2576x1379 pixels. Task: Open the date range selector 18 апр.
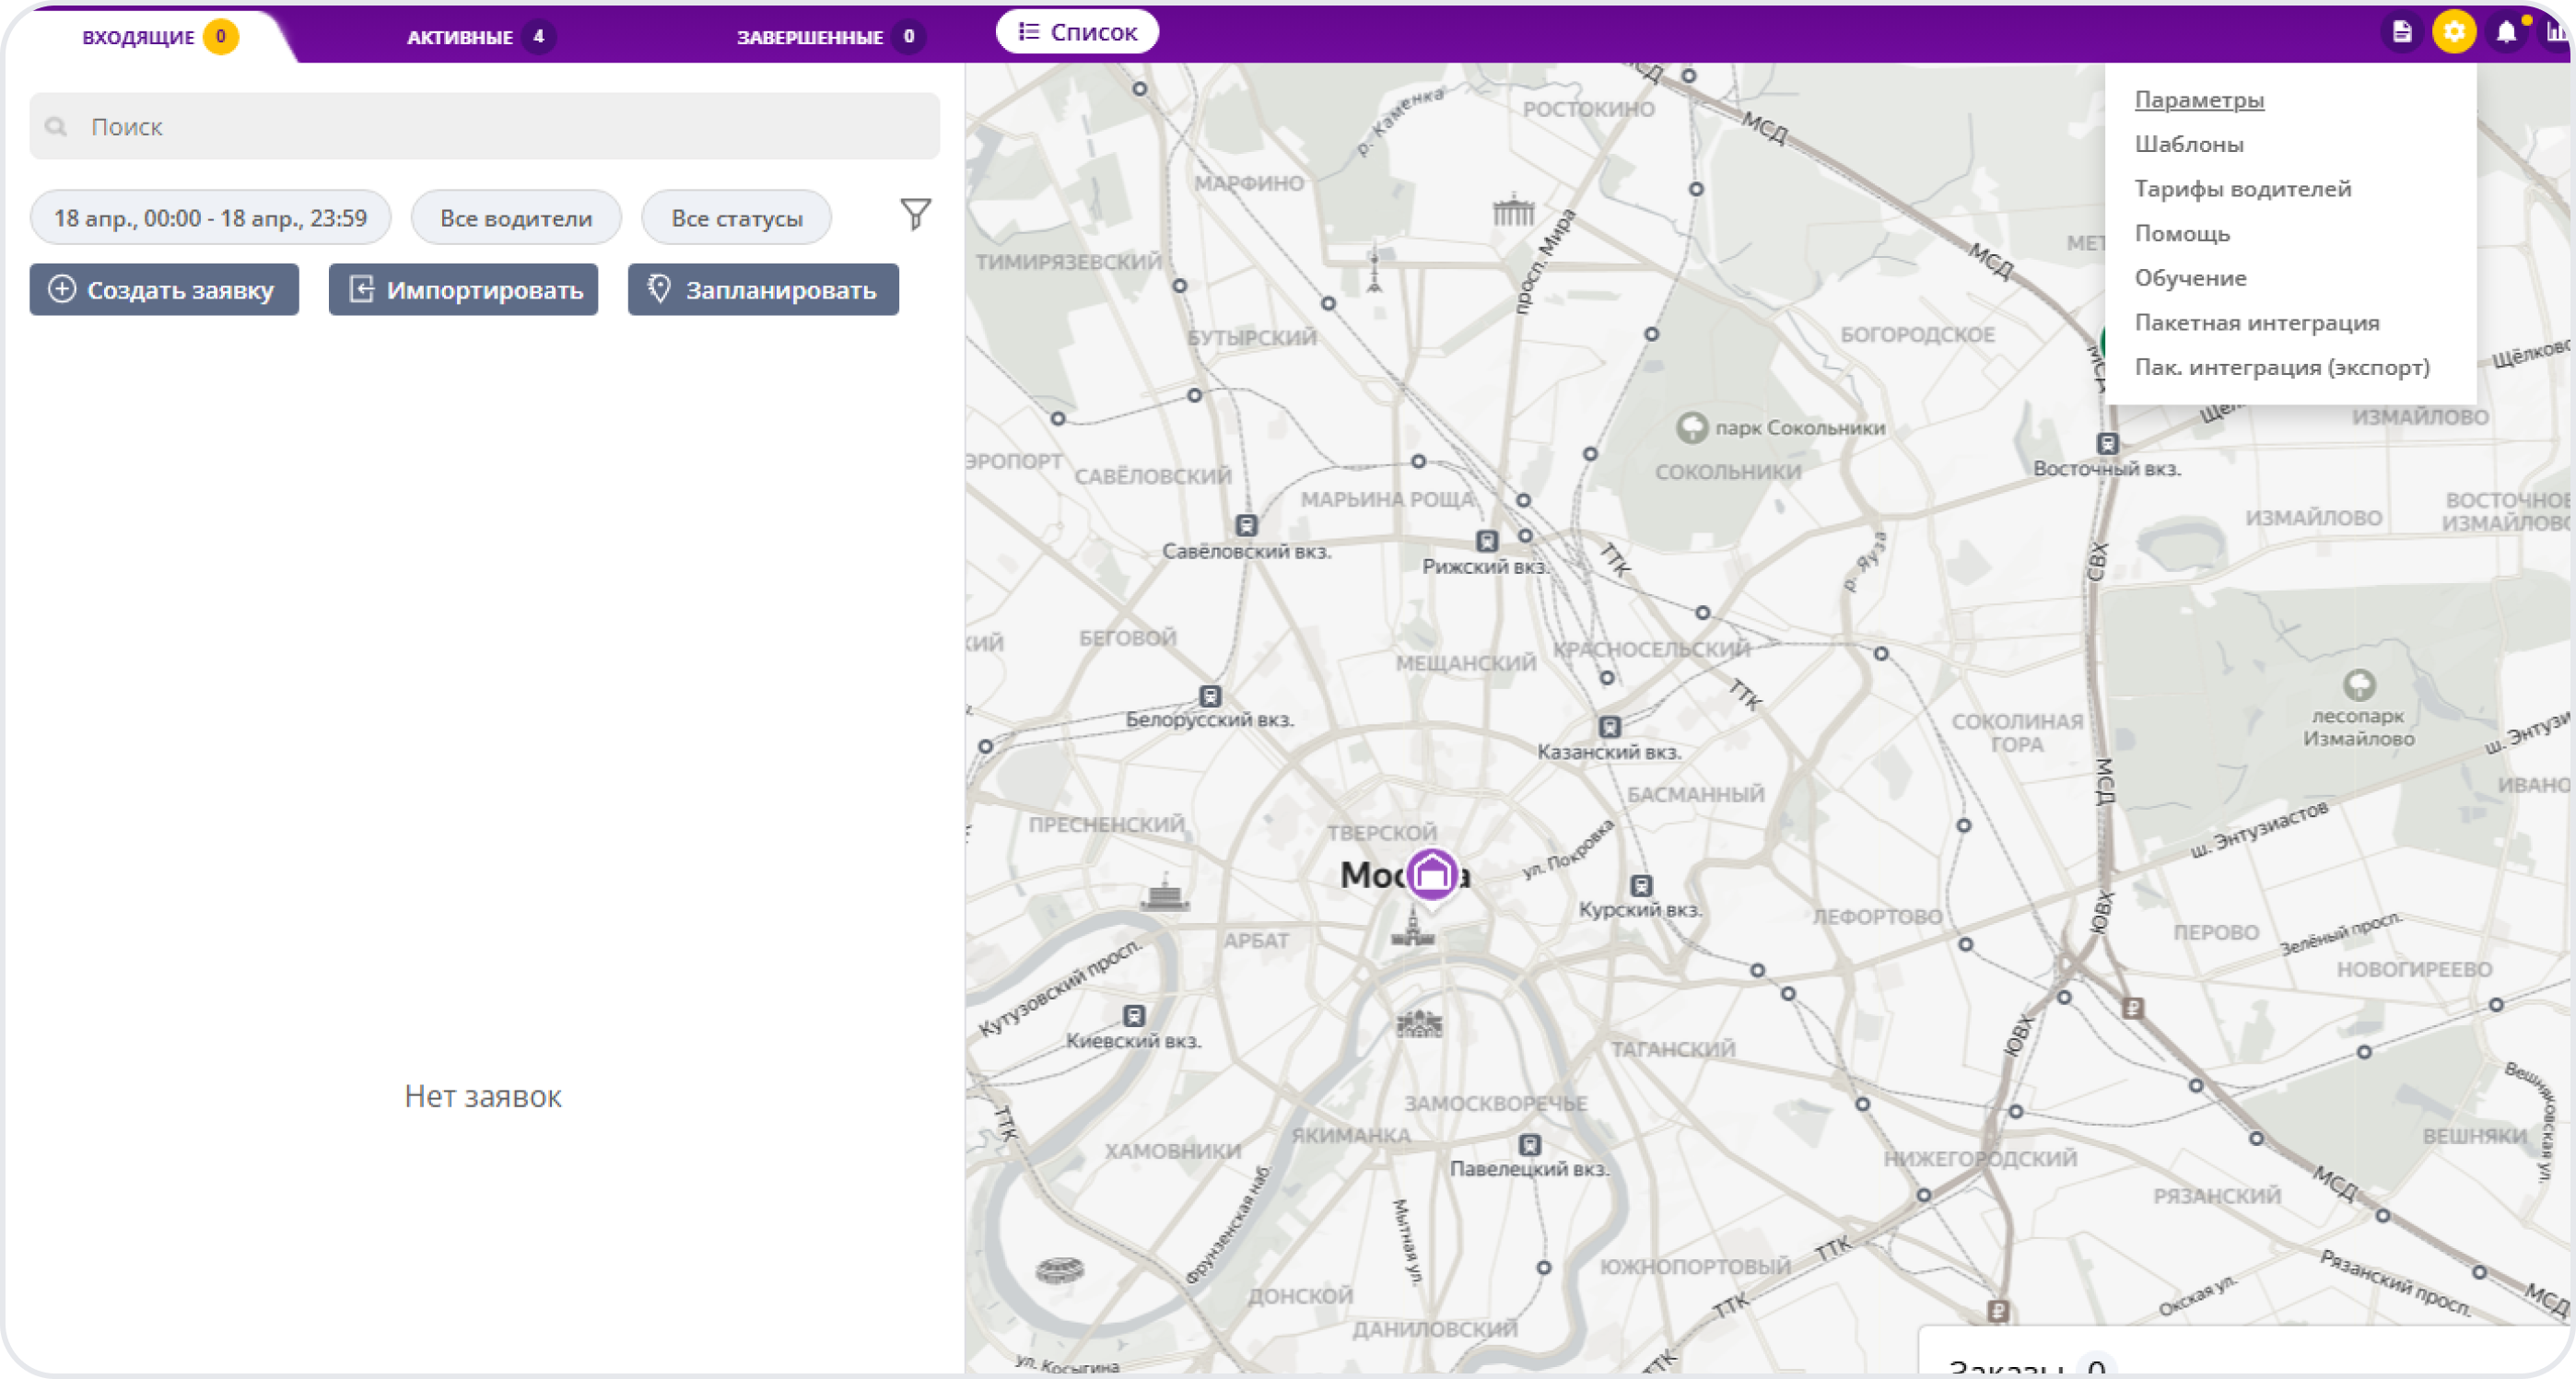click(x=210, y=218)
